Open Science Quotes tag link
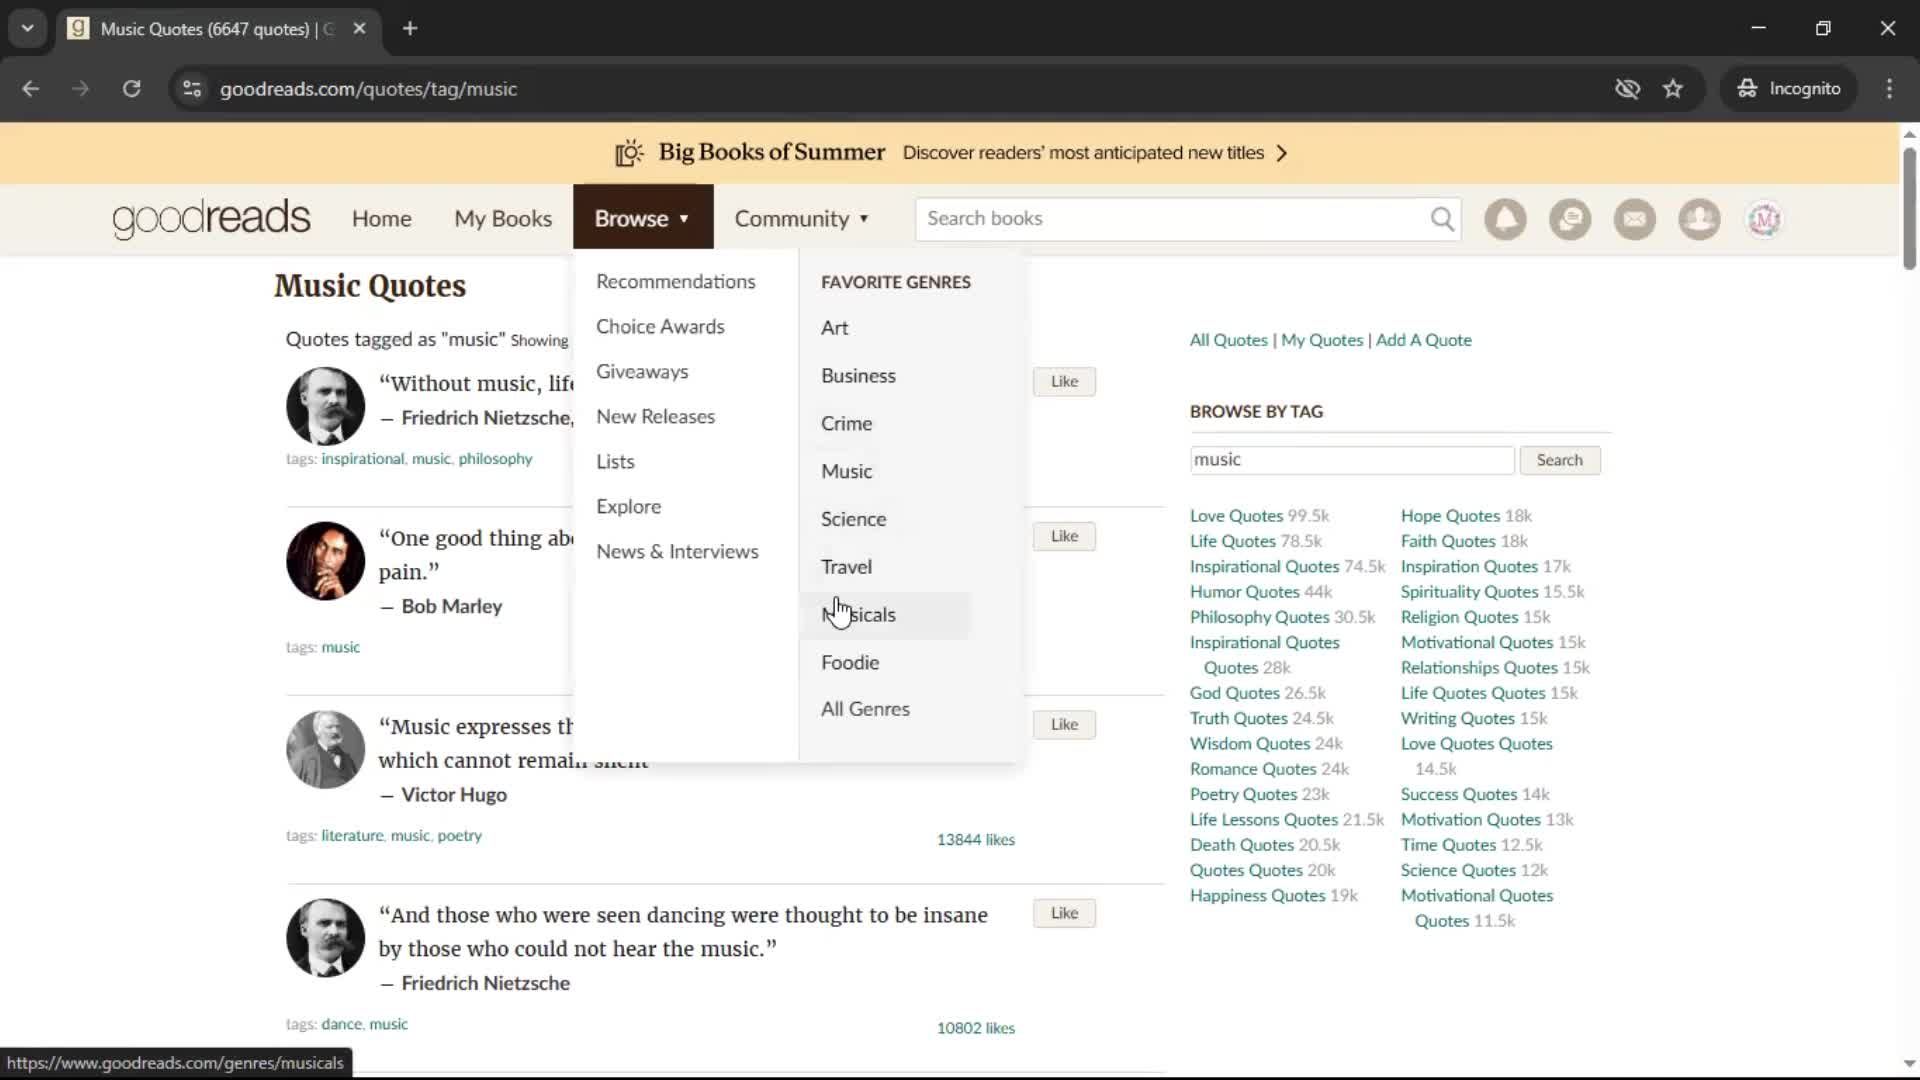This screenshot has width=1920, height=1080. pos(1458,870)
